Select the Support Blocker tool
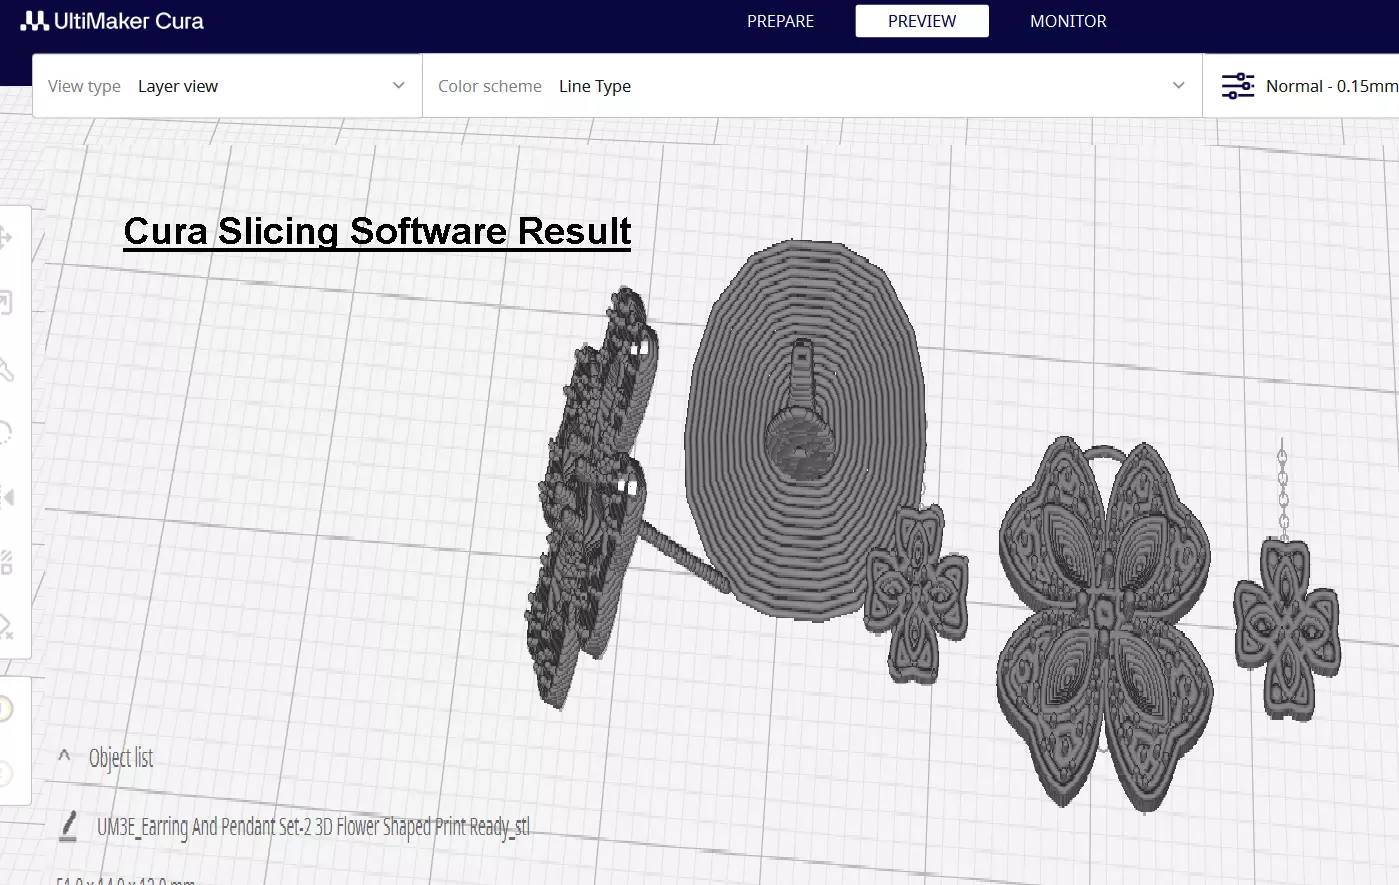Screen dimensions: 1399x885 tap(5, 627)
